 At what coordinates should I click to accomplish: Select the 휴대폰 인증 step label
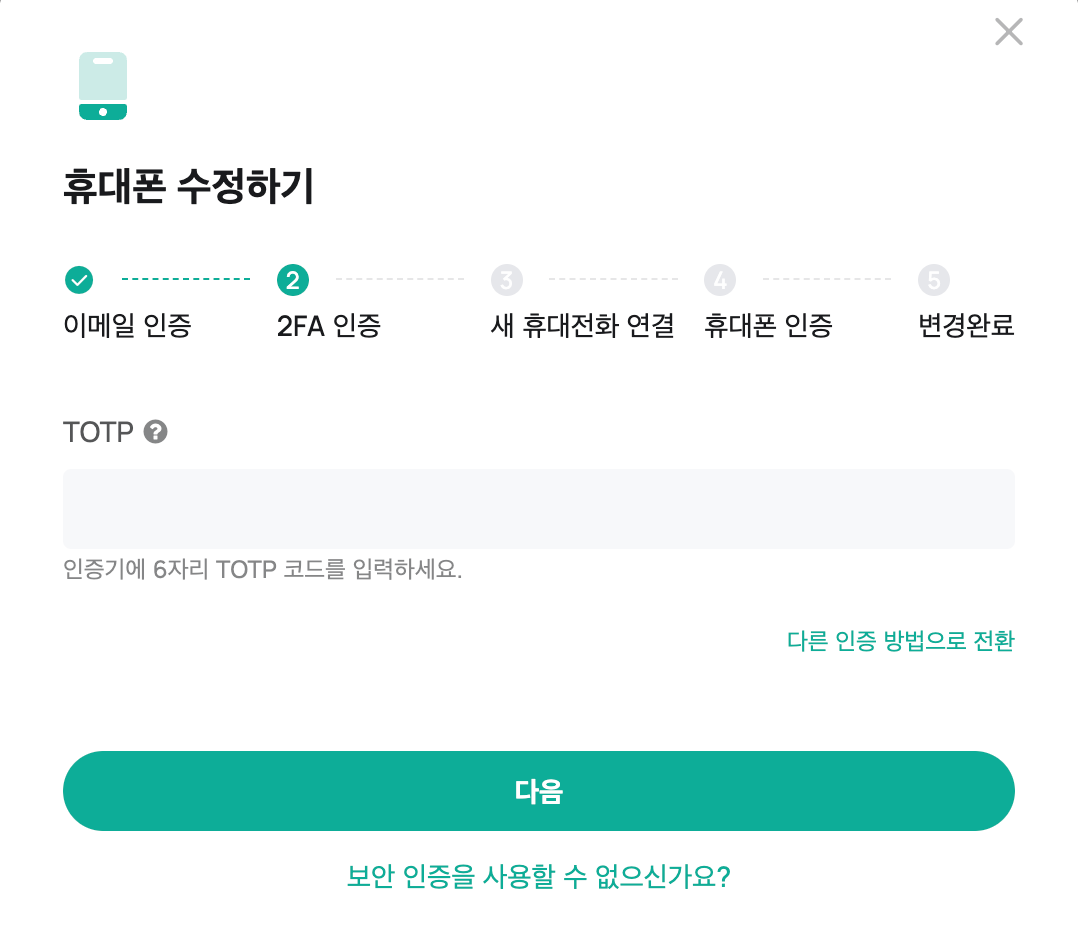pos(768,325)
